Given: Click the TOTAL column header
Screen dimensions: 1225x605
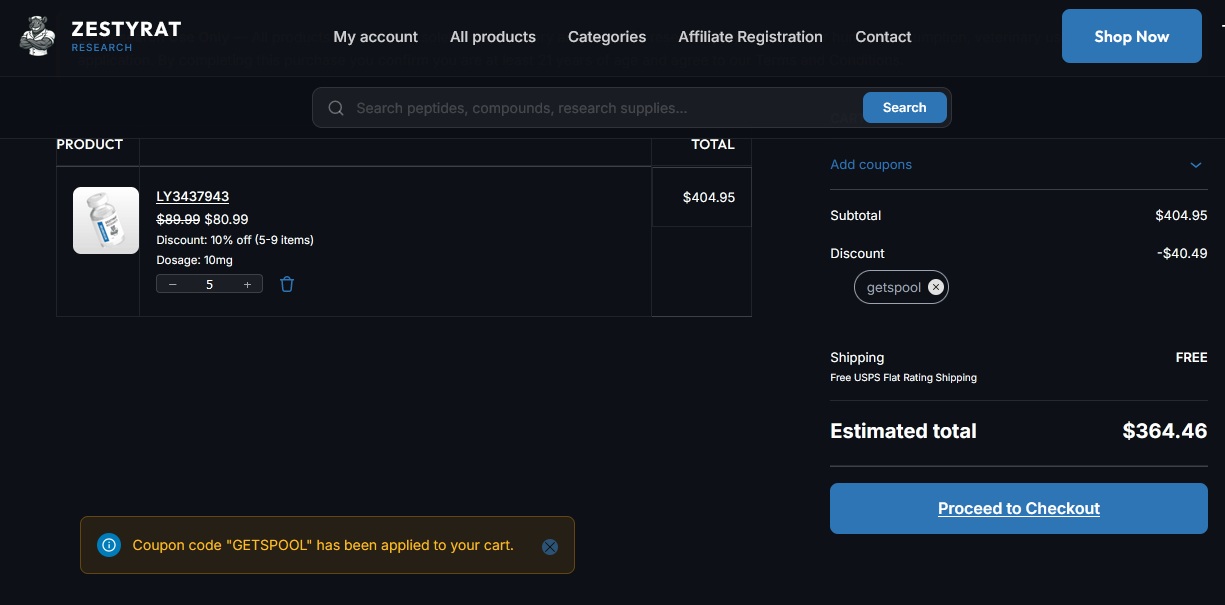Looking at the screenshot, I should [x=713, y=145].
